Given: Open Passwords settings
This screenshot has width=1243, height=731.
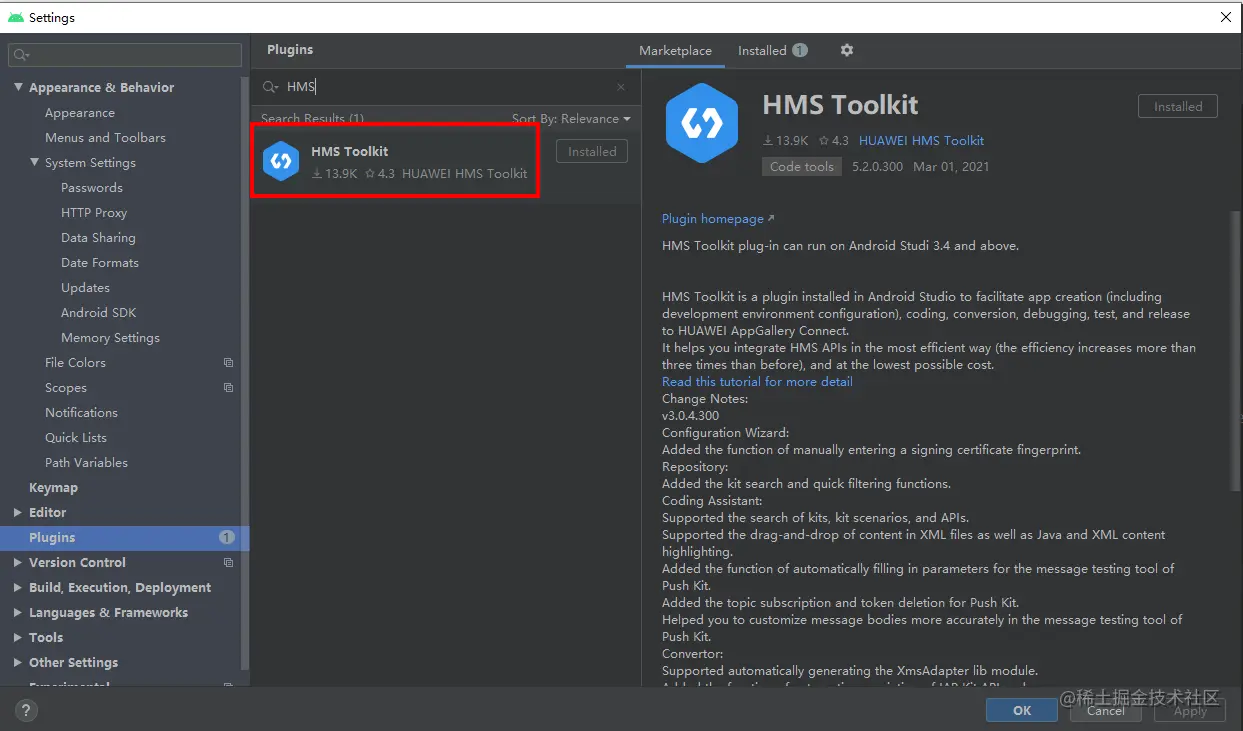Looking at the screenshot, I should 92,188.
